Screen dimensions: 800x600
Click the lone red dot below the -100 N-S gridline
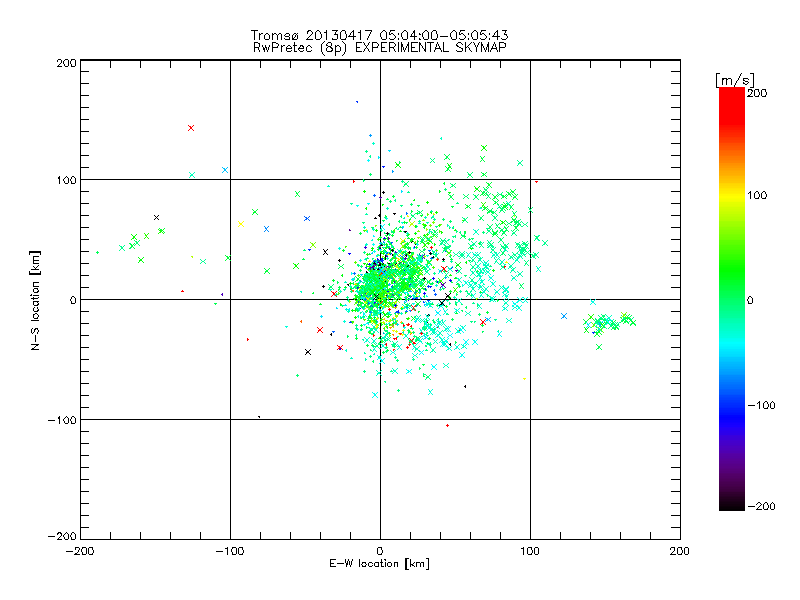click(x=447, y=426)
